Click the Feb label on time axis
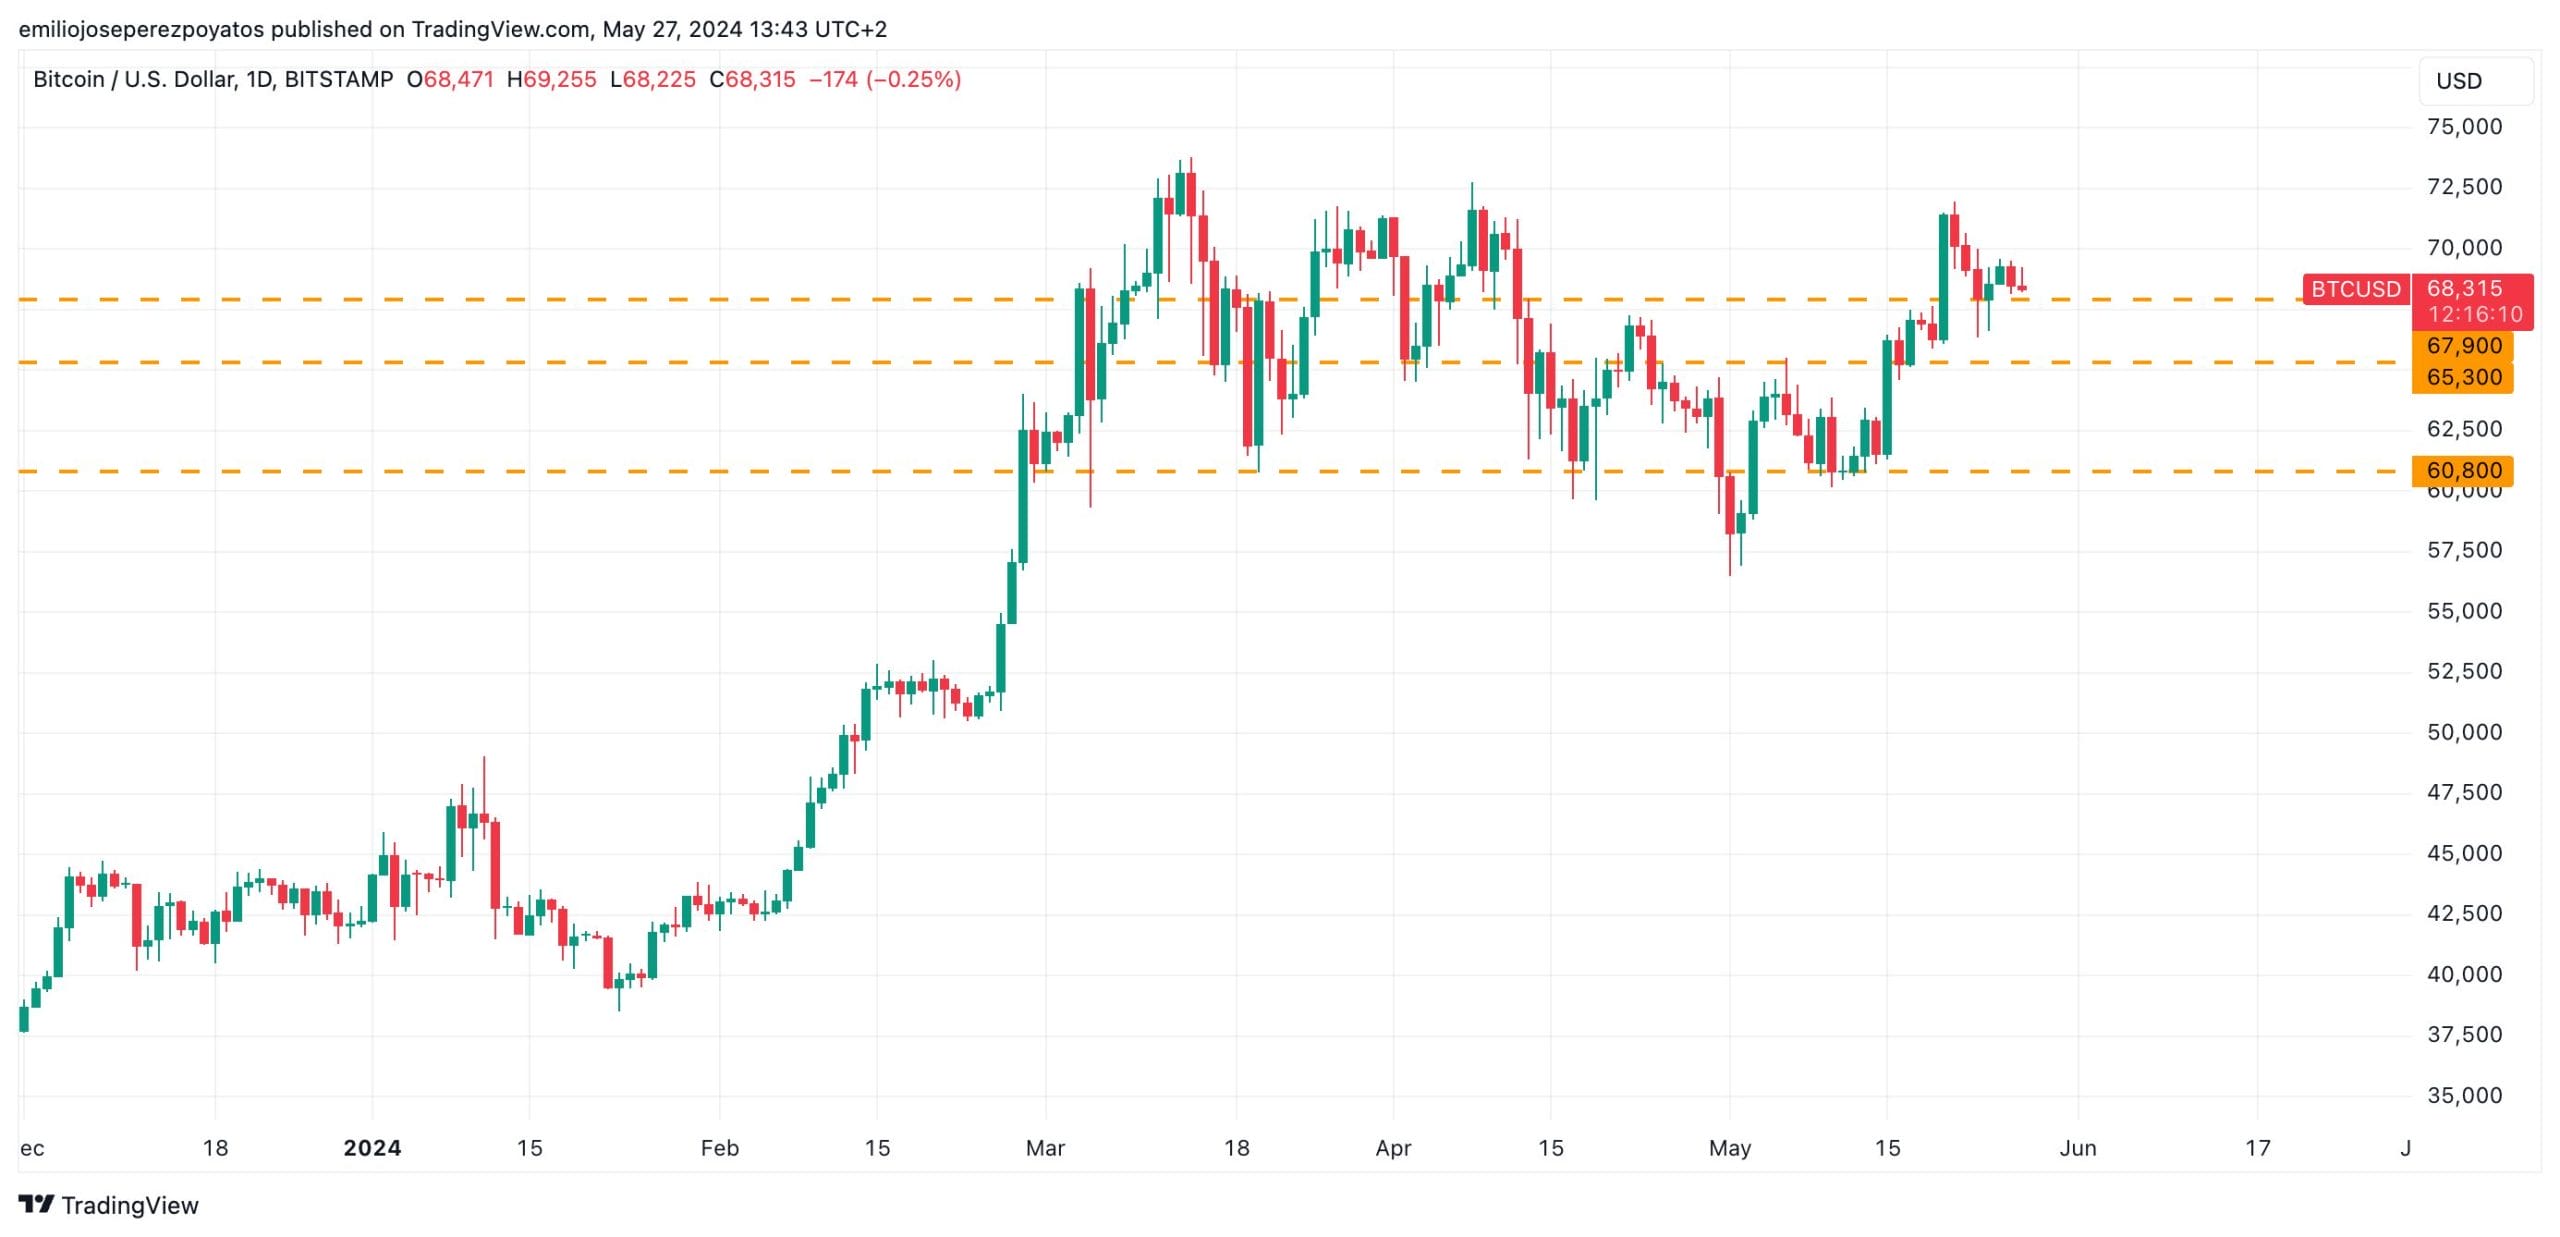 (x=719, y=1148)
